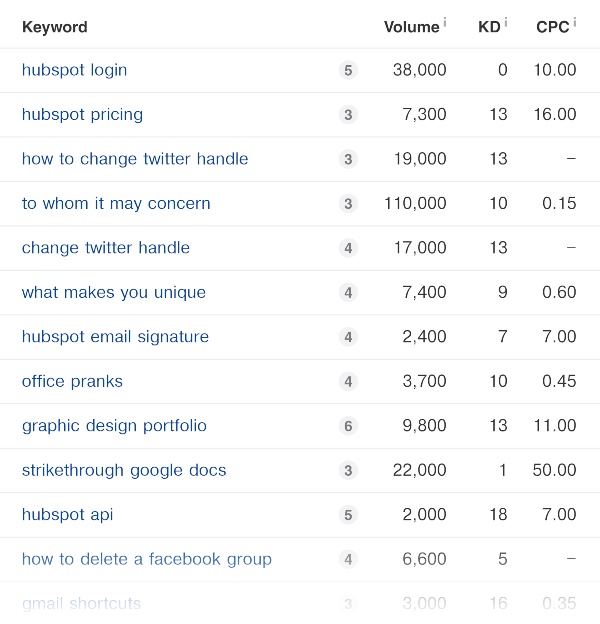Click the badge 4 beside office pranks
Viewport: 600px width, 624px height.
(x=348, y=382)
